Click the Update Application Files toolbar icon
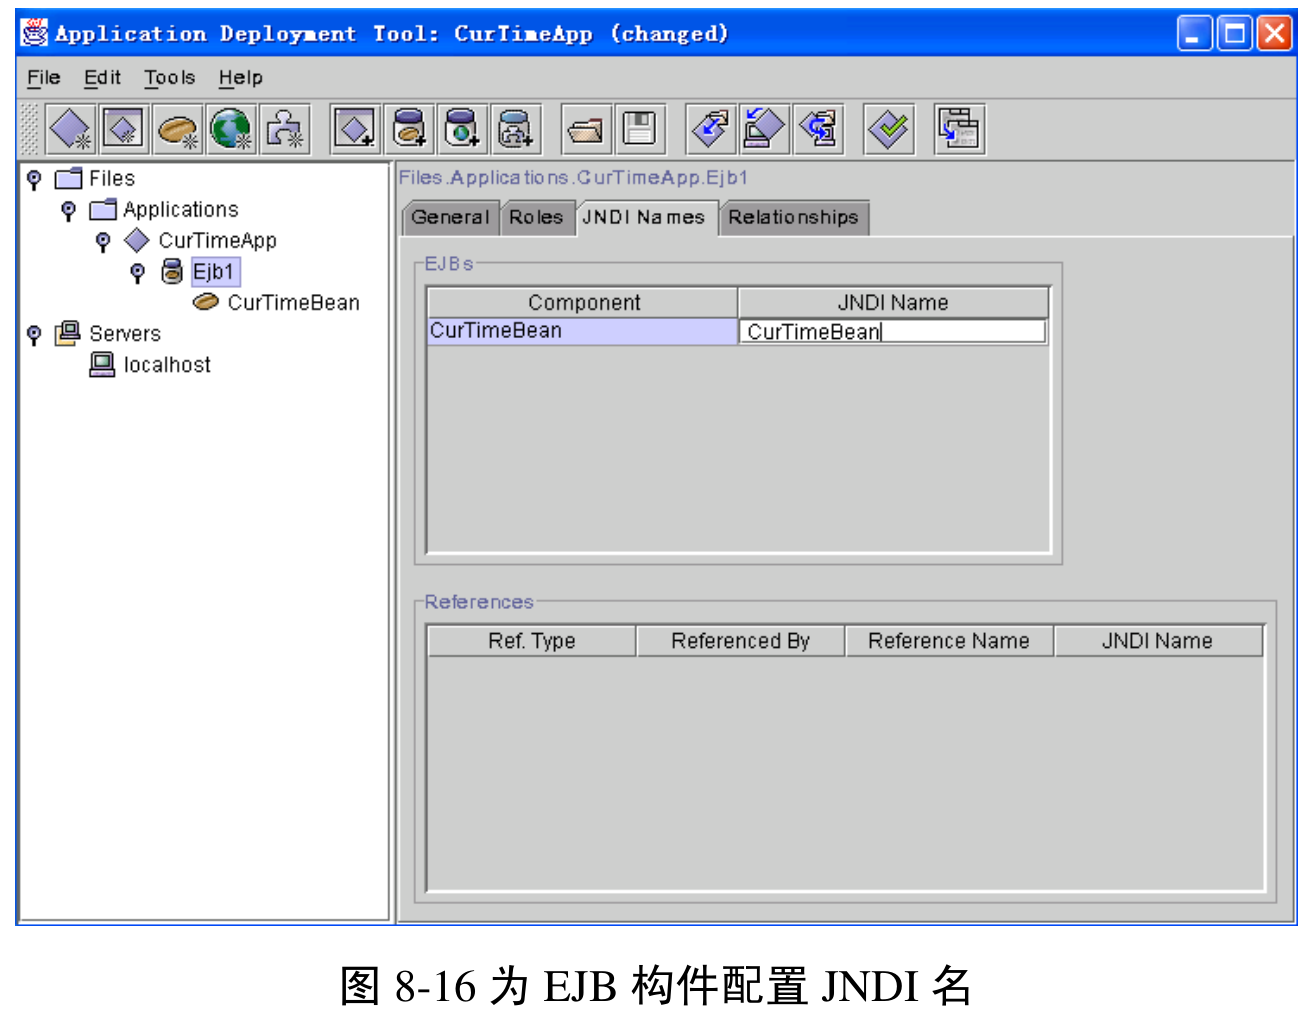 click(711, 129)
